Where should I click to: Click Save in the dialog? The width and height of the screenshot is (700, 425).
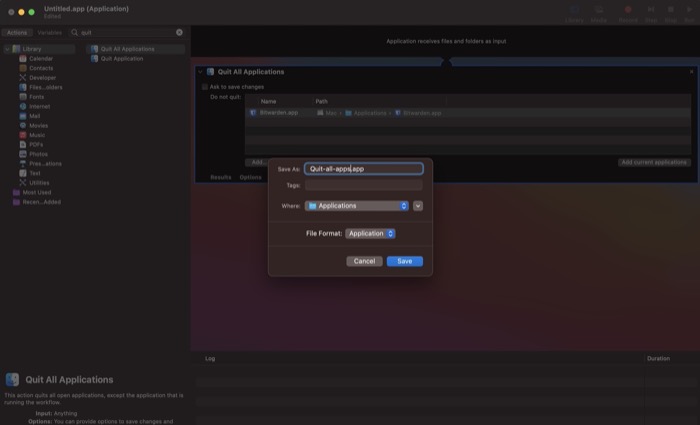coord(405,261)
